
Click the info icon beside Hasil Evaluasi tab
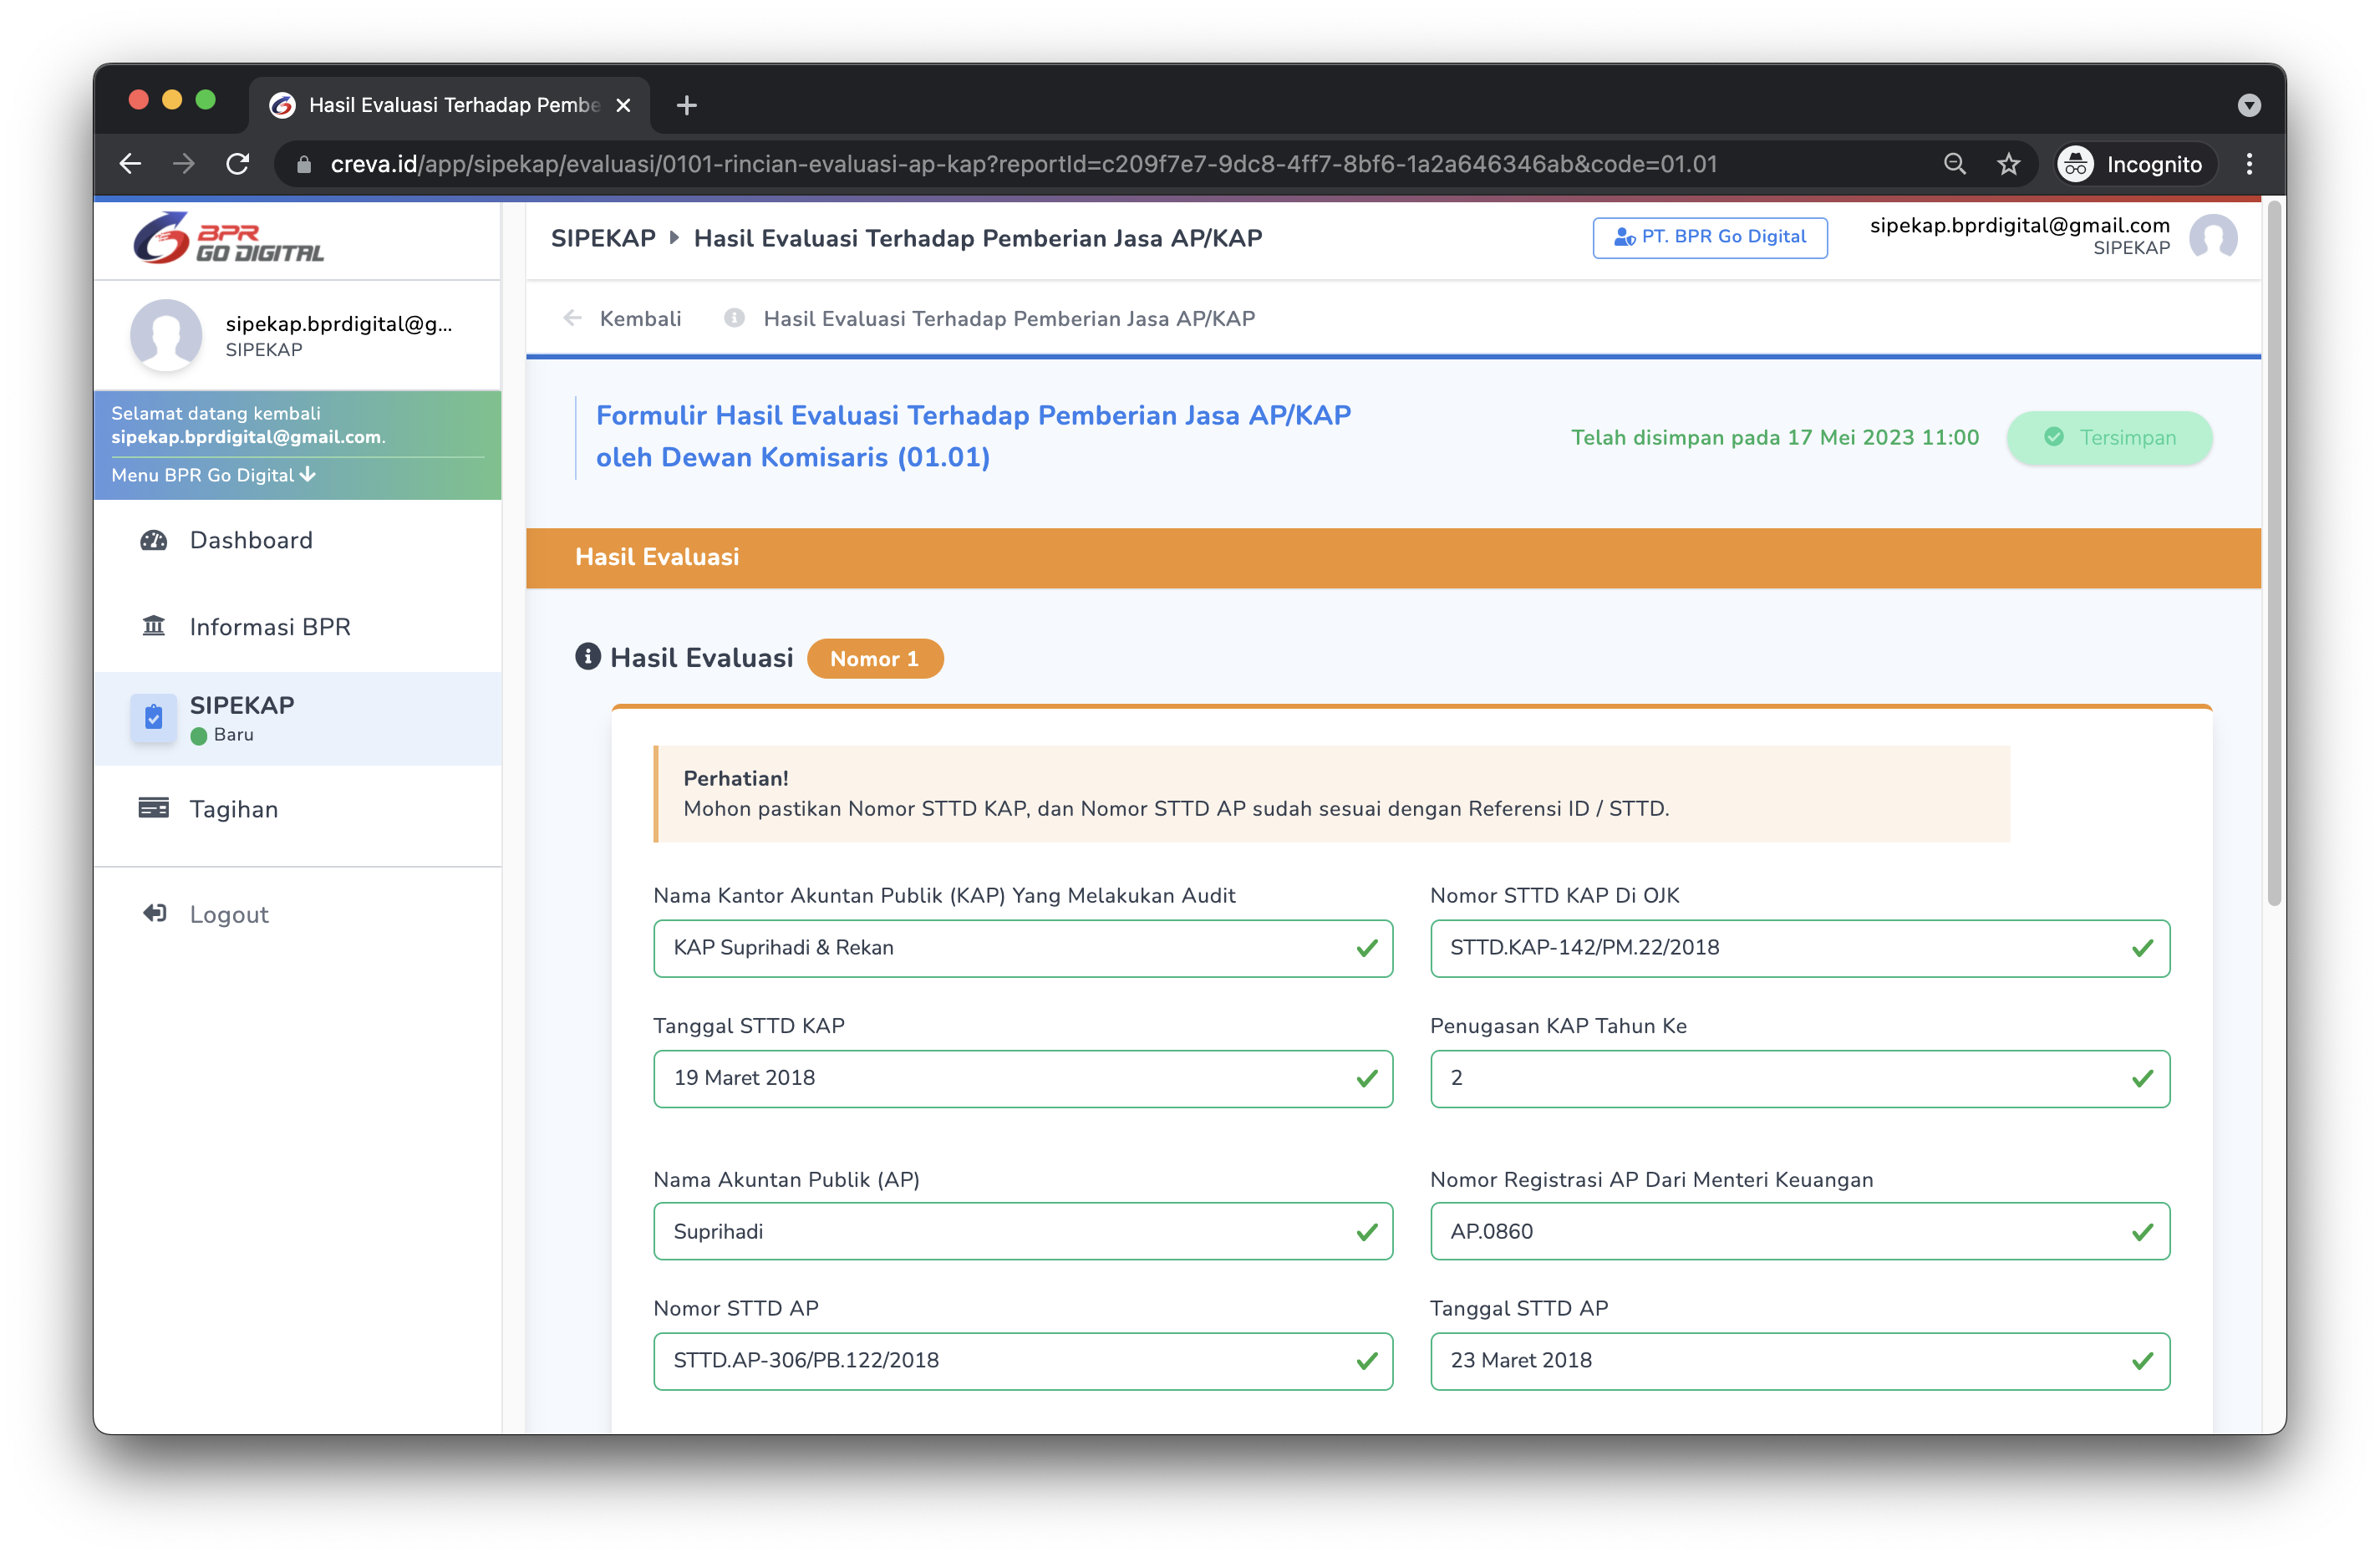pos(734,318)
